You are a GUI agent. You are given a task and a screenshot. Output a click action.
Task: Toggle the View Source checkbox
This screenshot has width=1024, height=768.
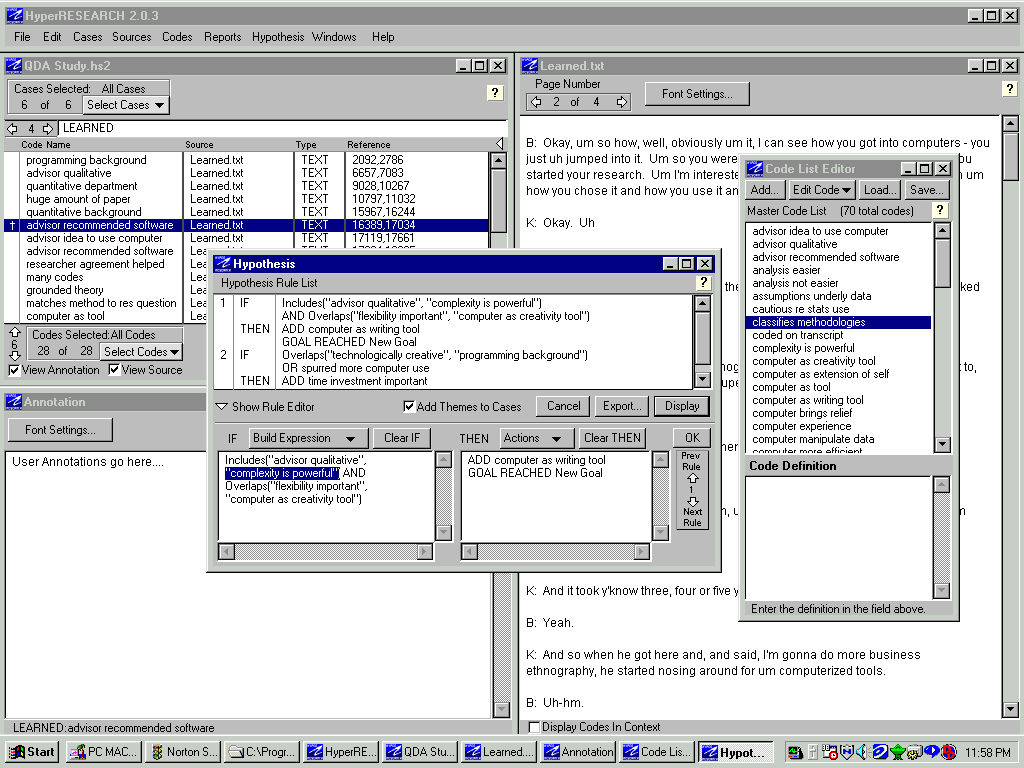point(114,370)
